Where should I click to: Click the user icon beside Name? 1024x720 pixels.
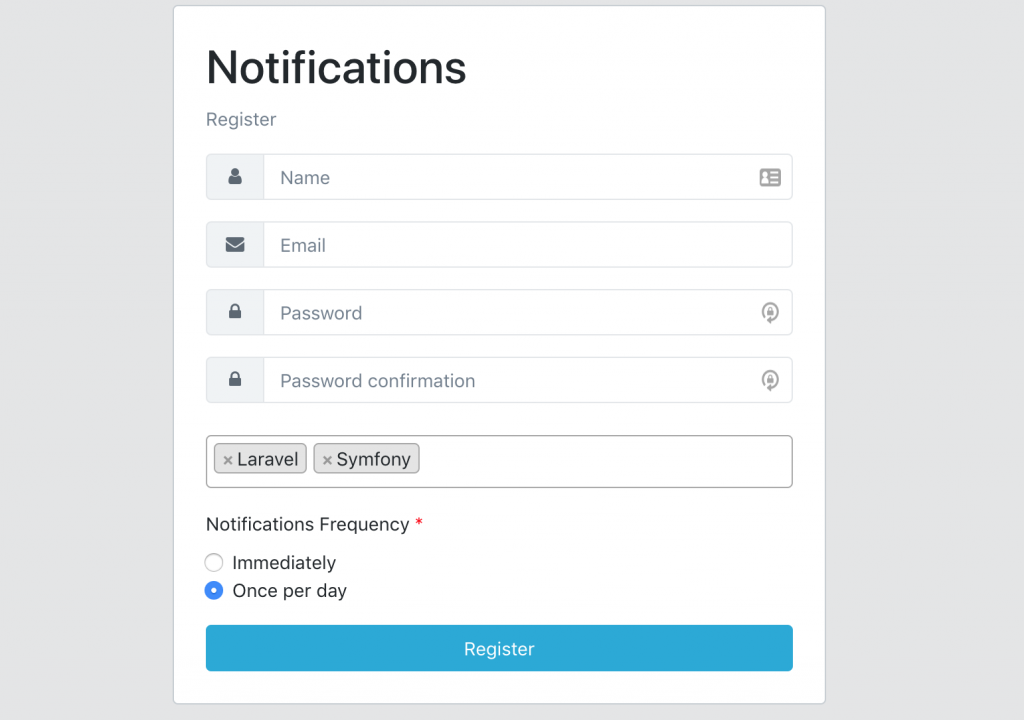tap(235, 177)
